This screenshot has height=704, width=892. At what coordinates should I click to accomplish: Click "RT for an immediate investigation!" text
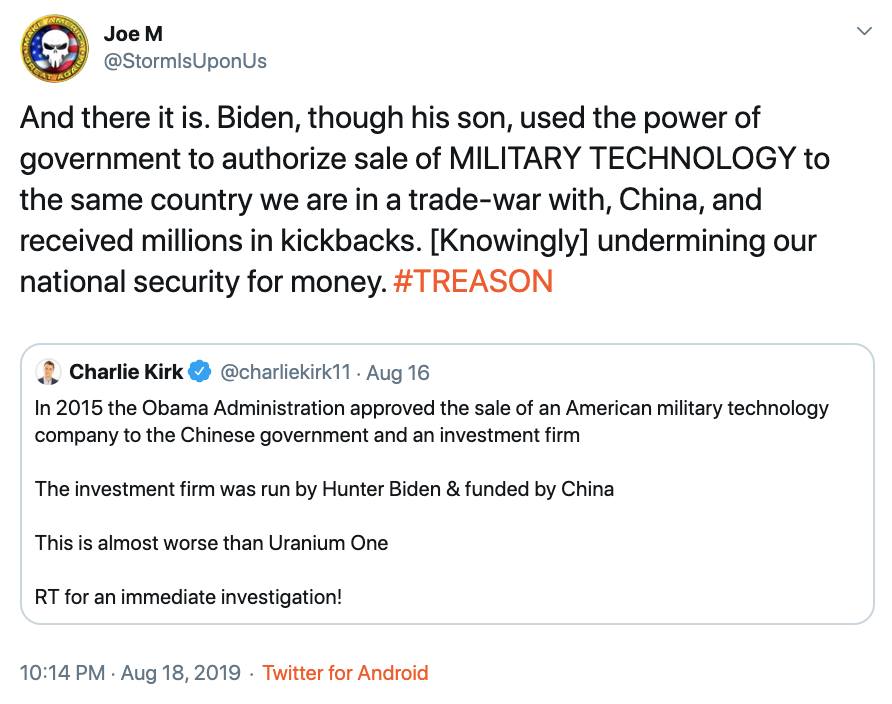(188, 598)
